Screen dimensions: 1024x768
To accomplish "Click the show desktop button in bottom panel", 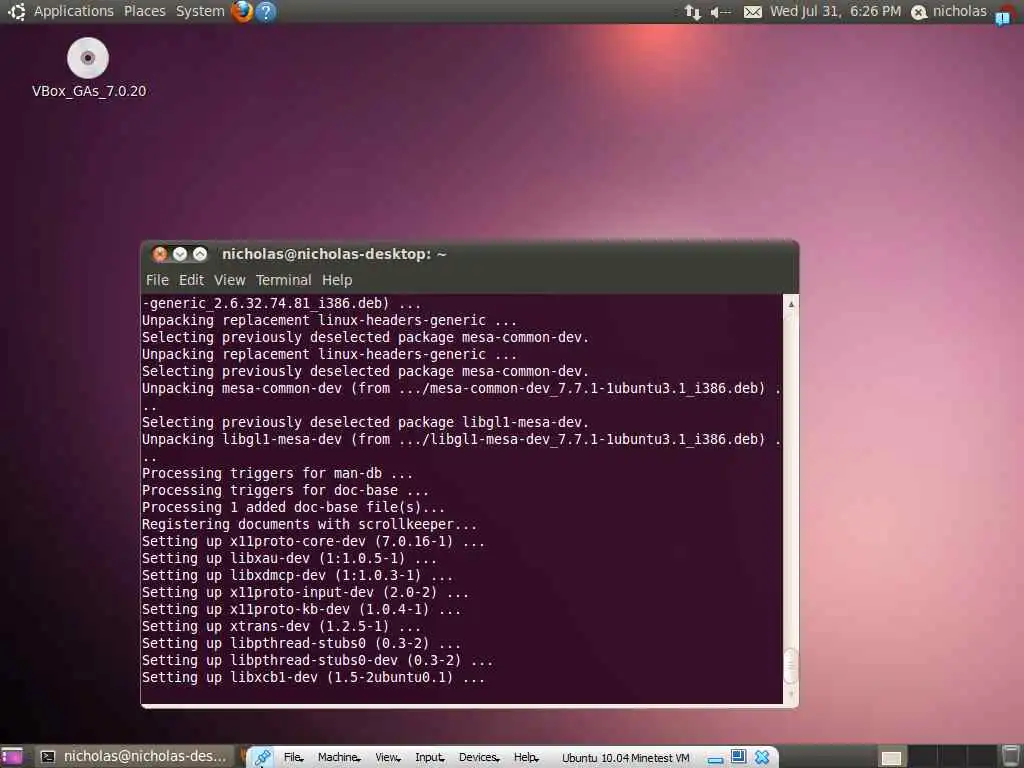I will [11, 757].
